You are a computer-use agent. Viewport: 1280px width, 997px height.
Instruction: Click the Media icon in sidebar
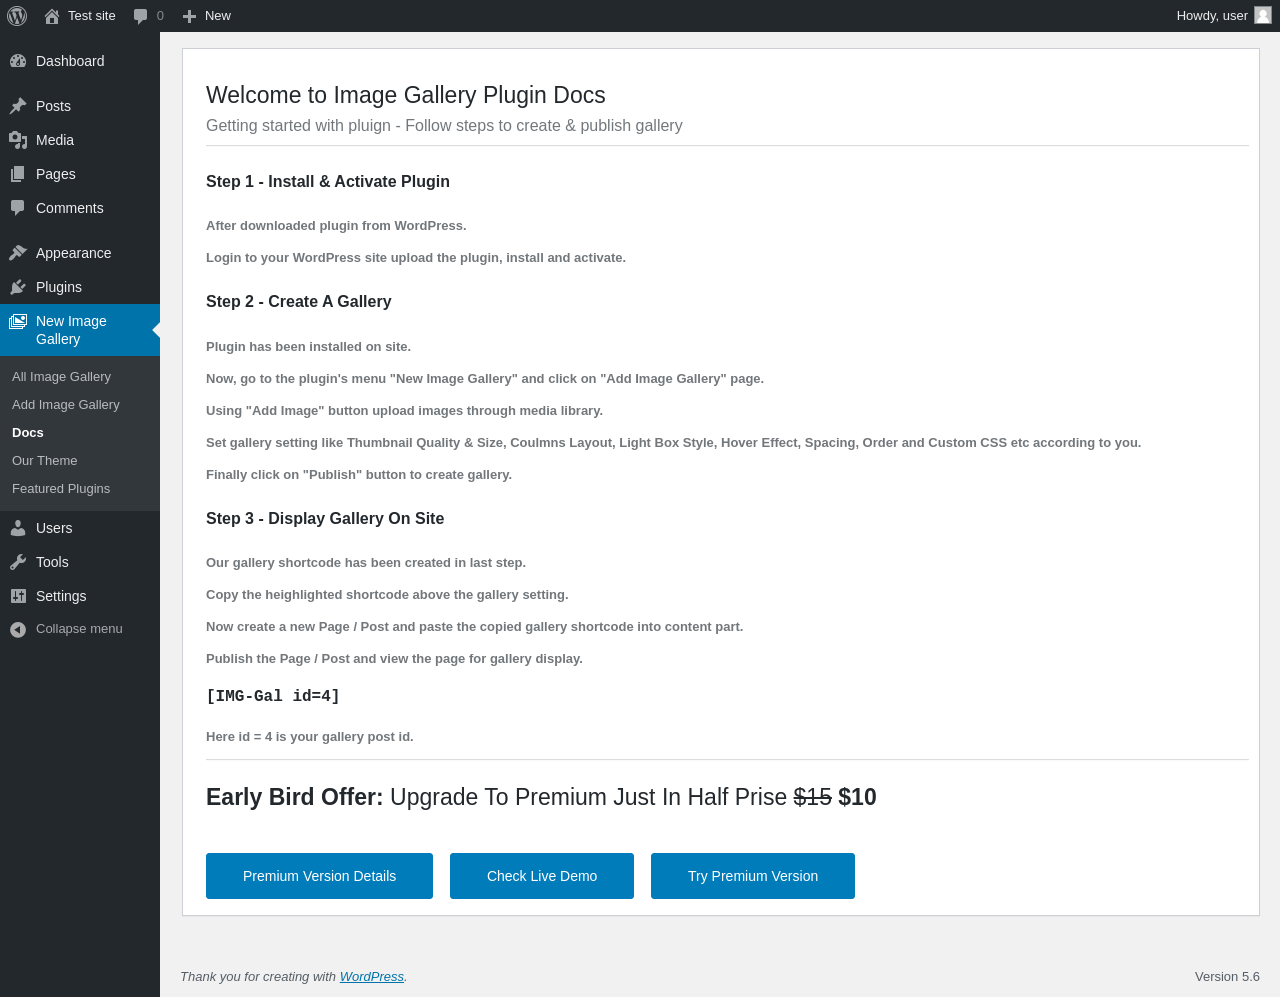(18, 140)
